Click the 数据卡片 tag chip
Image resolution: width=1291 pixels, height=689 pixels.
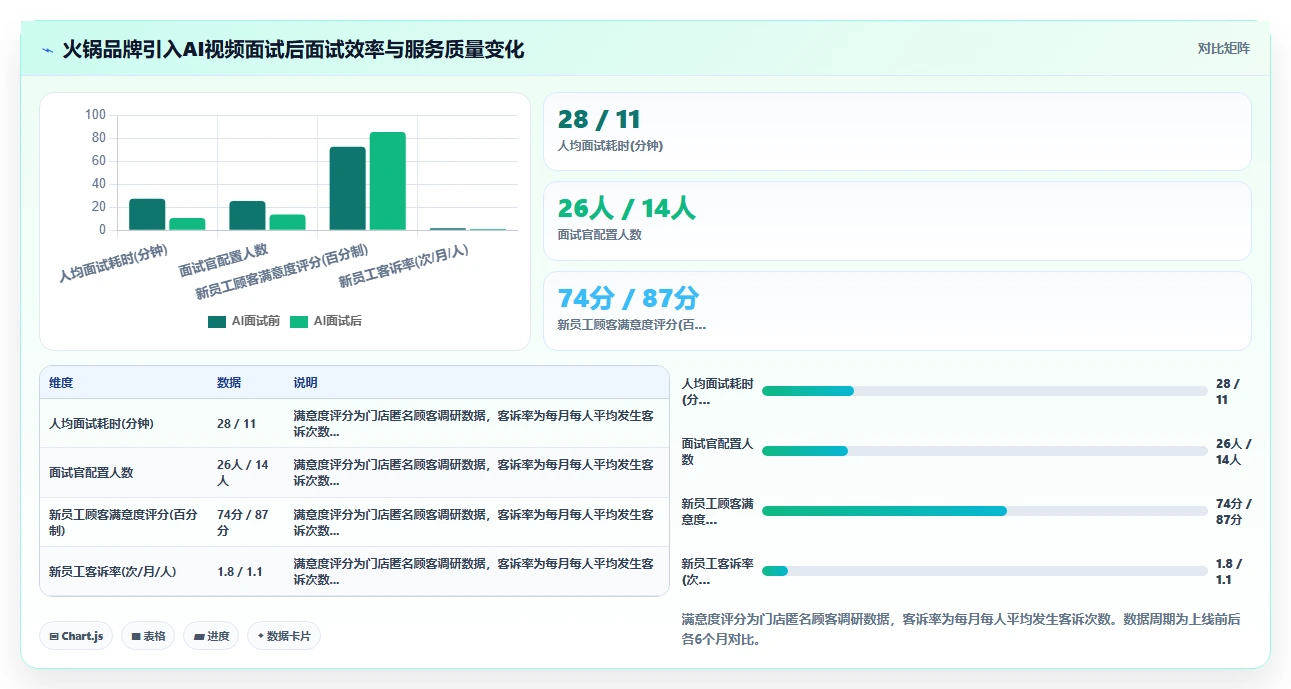tap(284, 636)
